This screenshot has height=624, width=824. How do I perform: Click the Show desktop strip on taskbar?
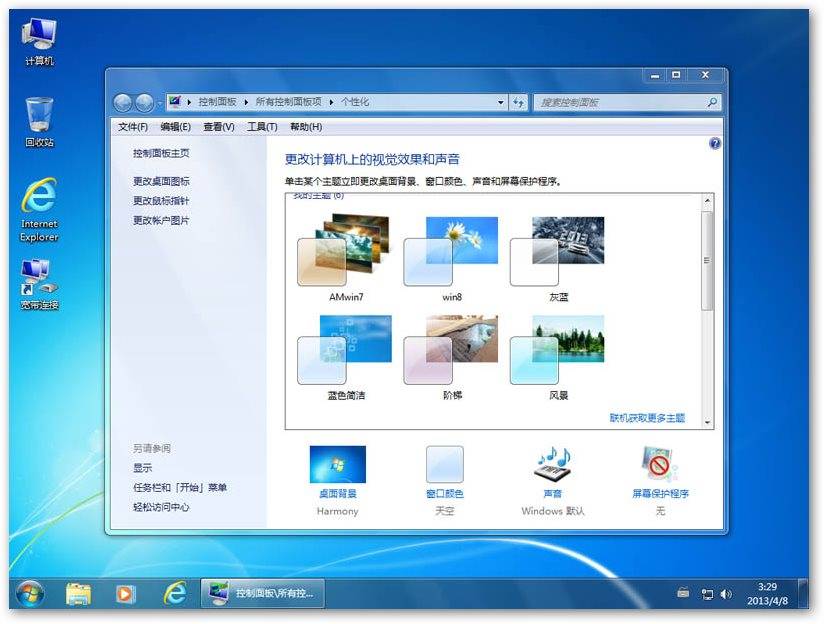pyautogui.click(x=803, y=594)
